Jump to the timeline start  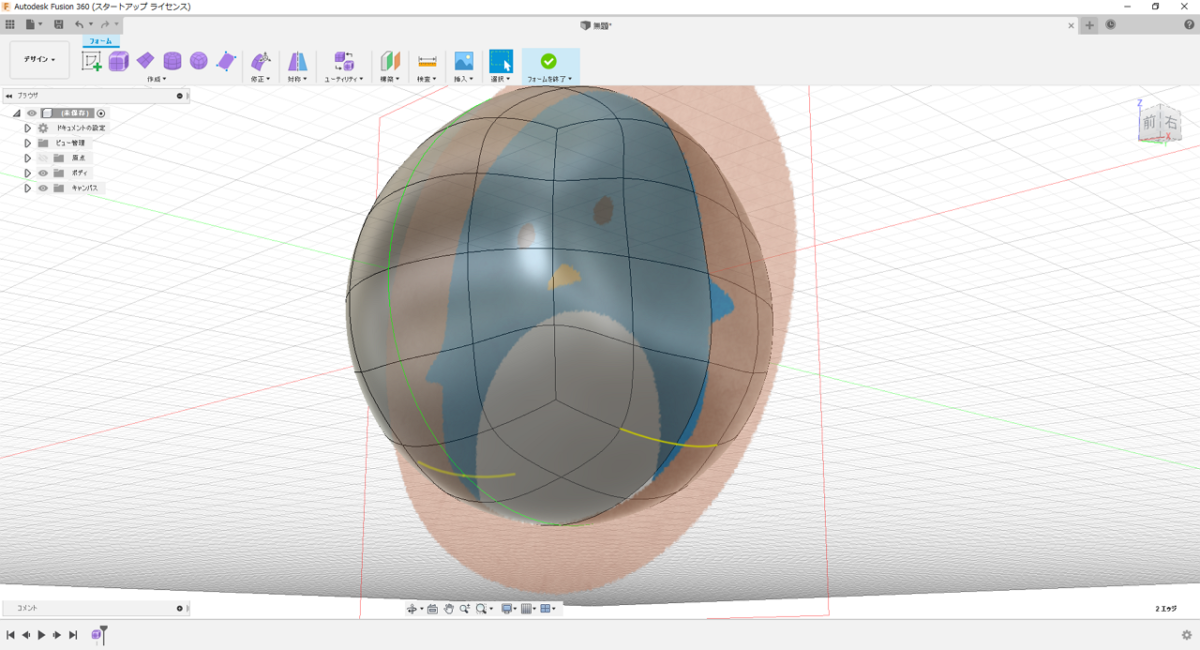point(10,635)
